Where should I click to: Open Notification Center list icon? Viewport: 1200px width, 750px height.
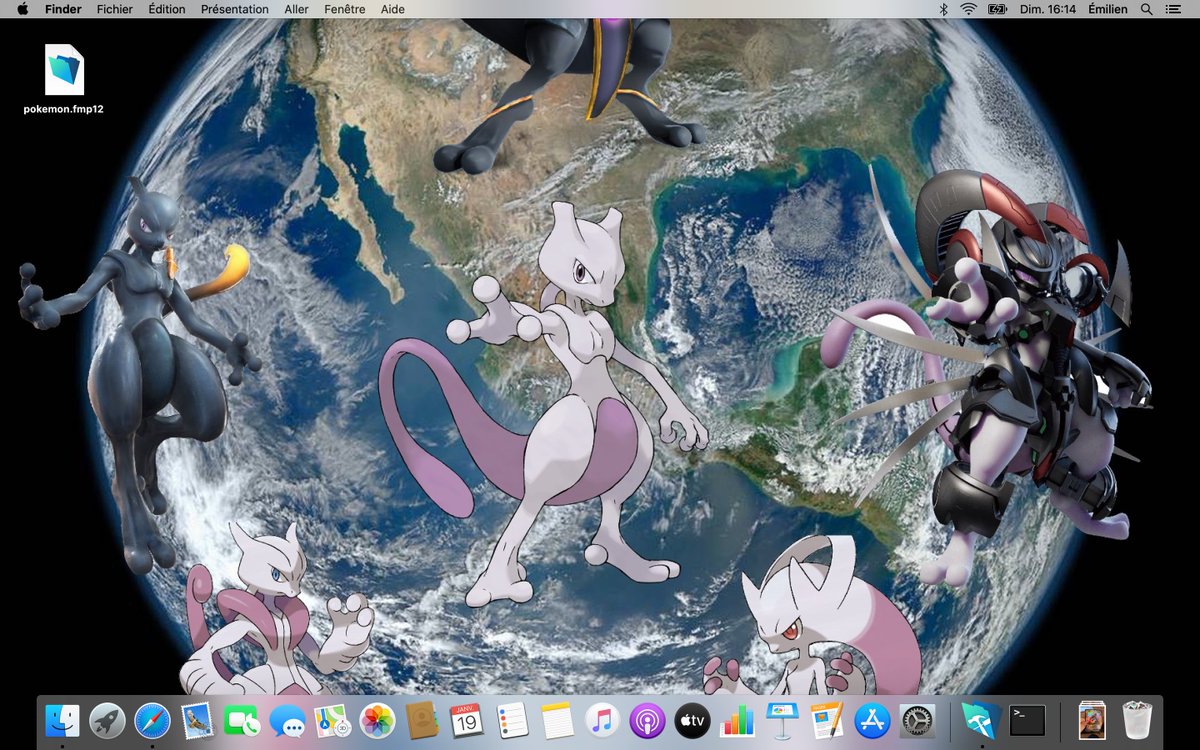[x=1174, y=9]
